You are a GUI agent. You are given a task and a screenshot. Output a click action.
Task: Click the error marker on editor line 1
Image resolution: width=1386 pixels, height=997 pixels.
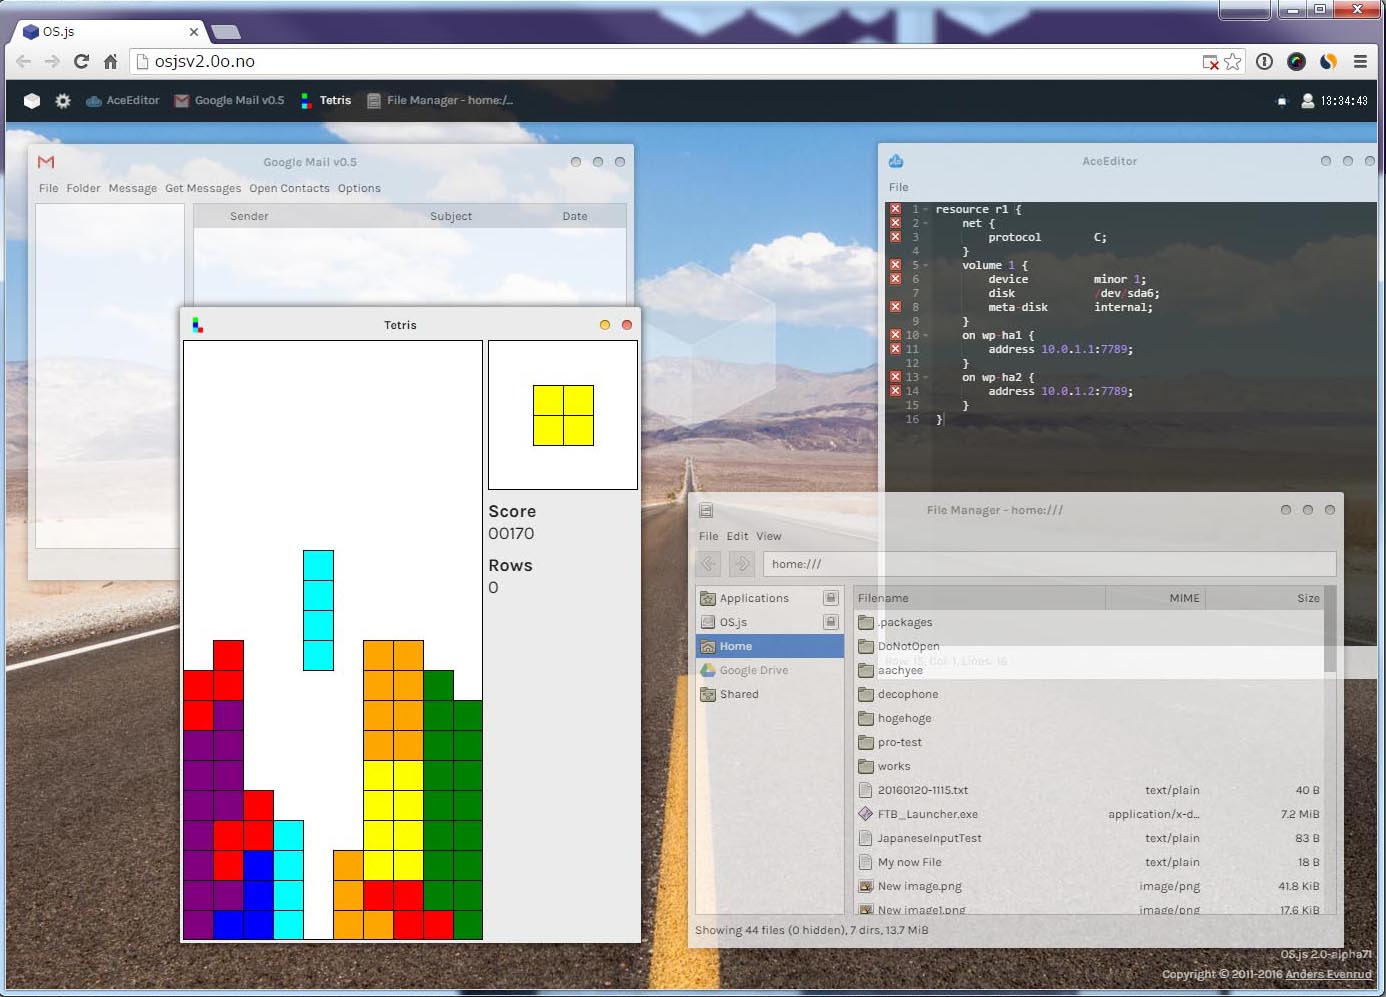(x=895, y=210)
